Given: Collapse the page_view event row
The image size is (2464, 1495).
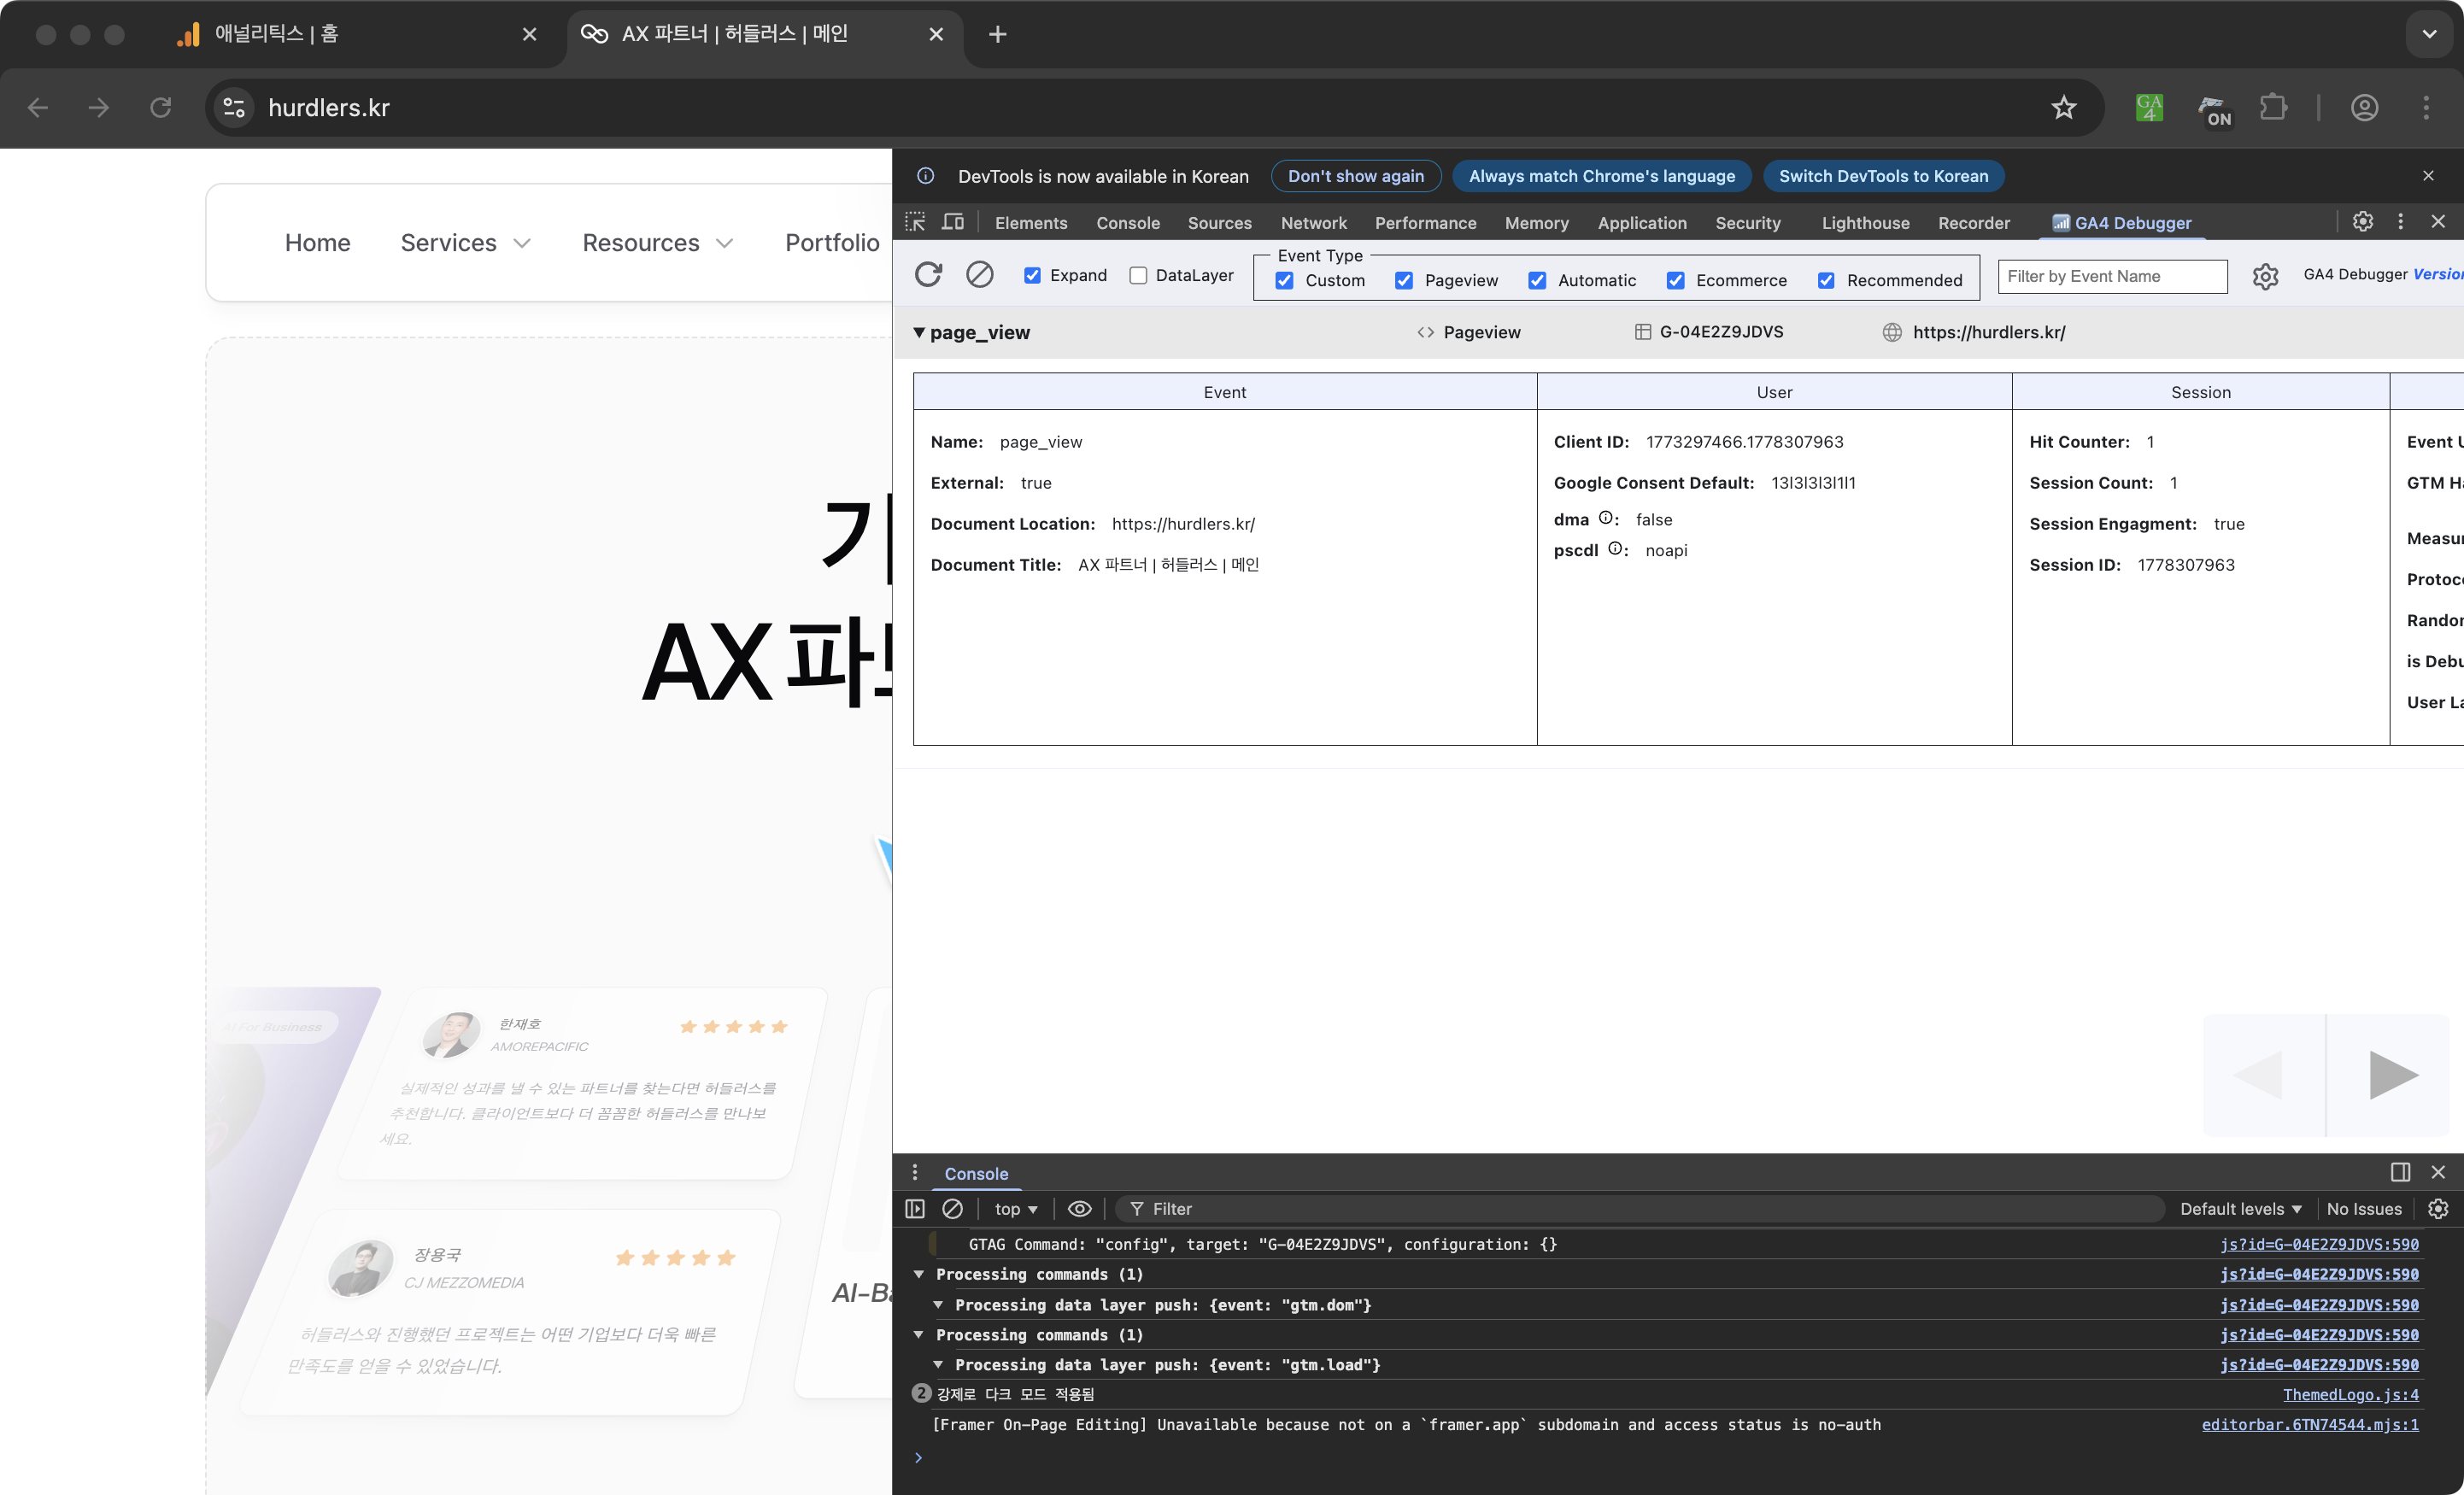Looking at the screenshot, I should pyautogui.click(x=919, y=332).
